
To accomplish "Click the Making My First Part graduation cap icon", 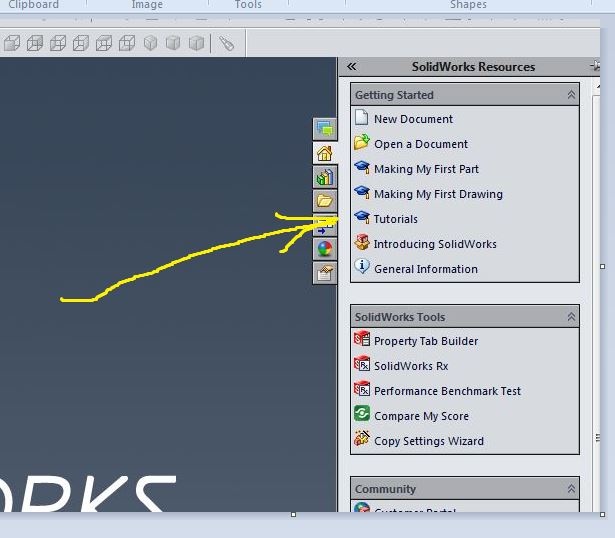I will click(362, 167).
